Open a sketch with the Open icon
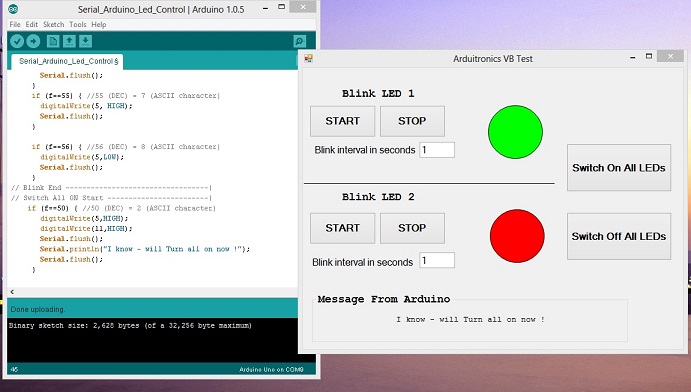The height and width of the screenshot is (392, 691). [x=69, y=41]
